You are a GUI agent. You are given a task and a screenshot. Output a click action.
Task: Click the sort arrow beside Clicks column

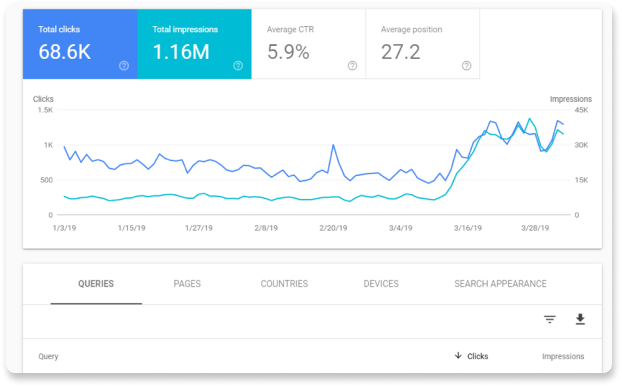click(458, 356)
